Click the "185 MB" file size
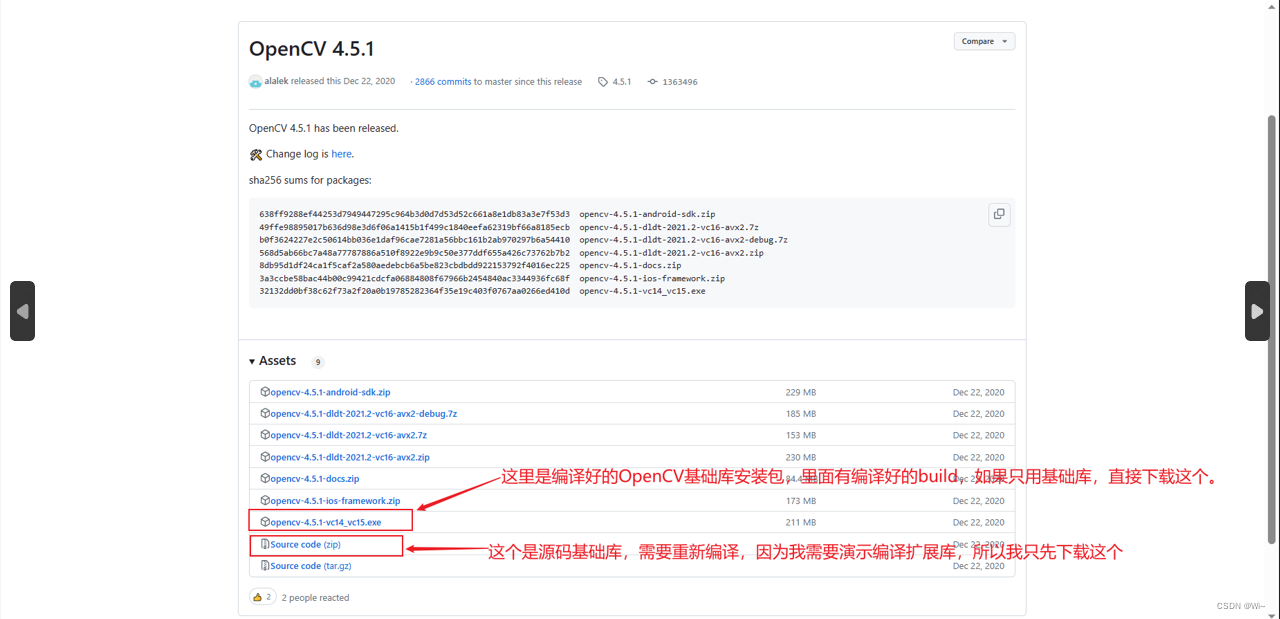 800,414
